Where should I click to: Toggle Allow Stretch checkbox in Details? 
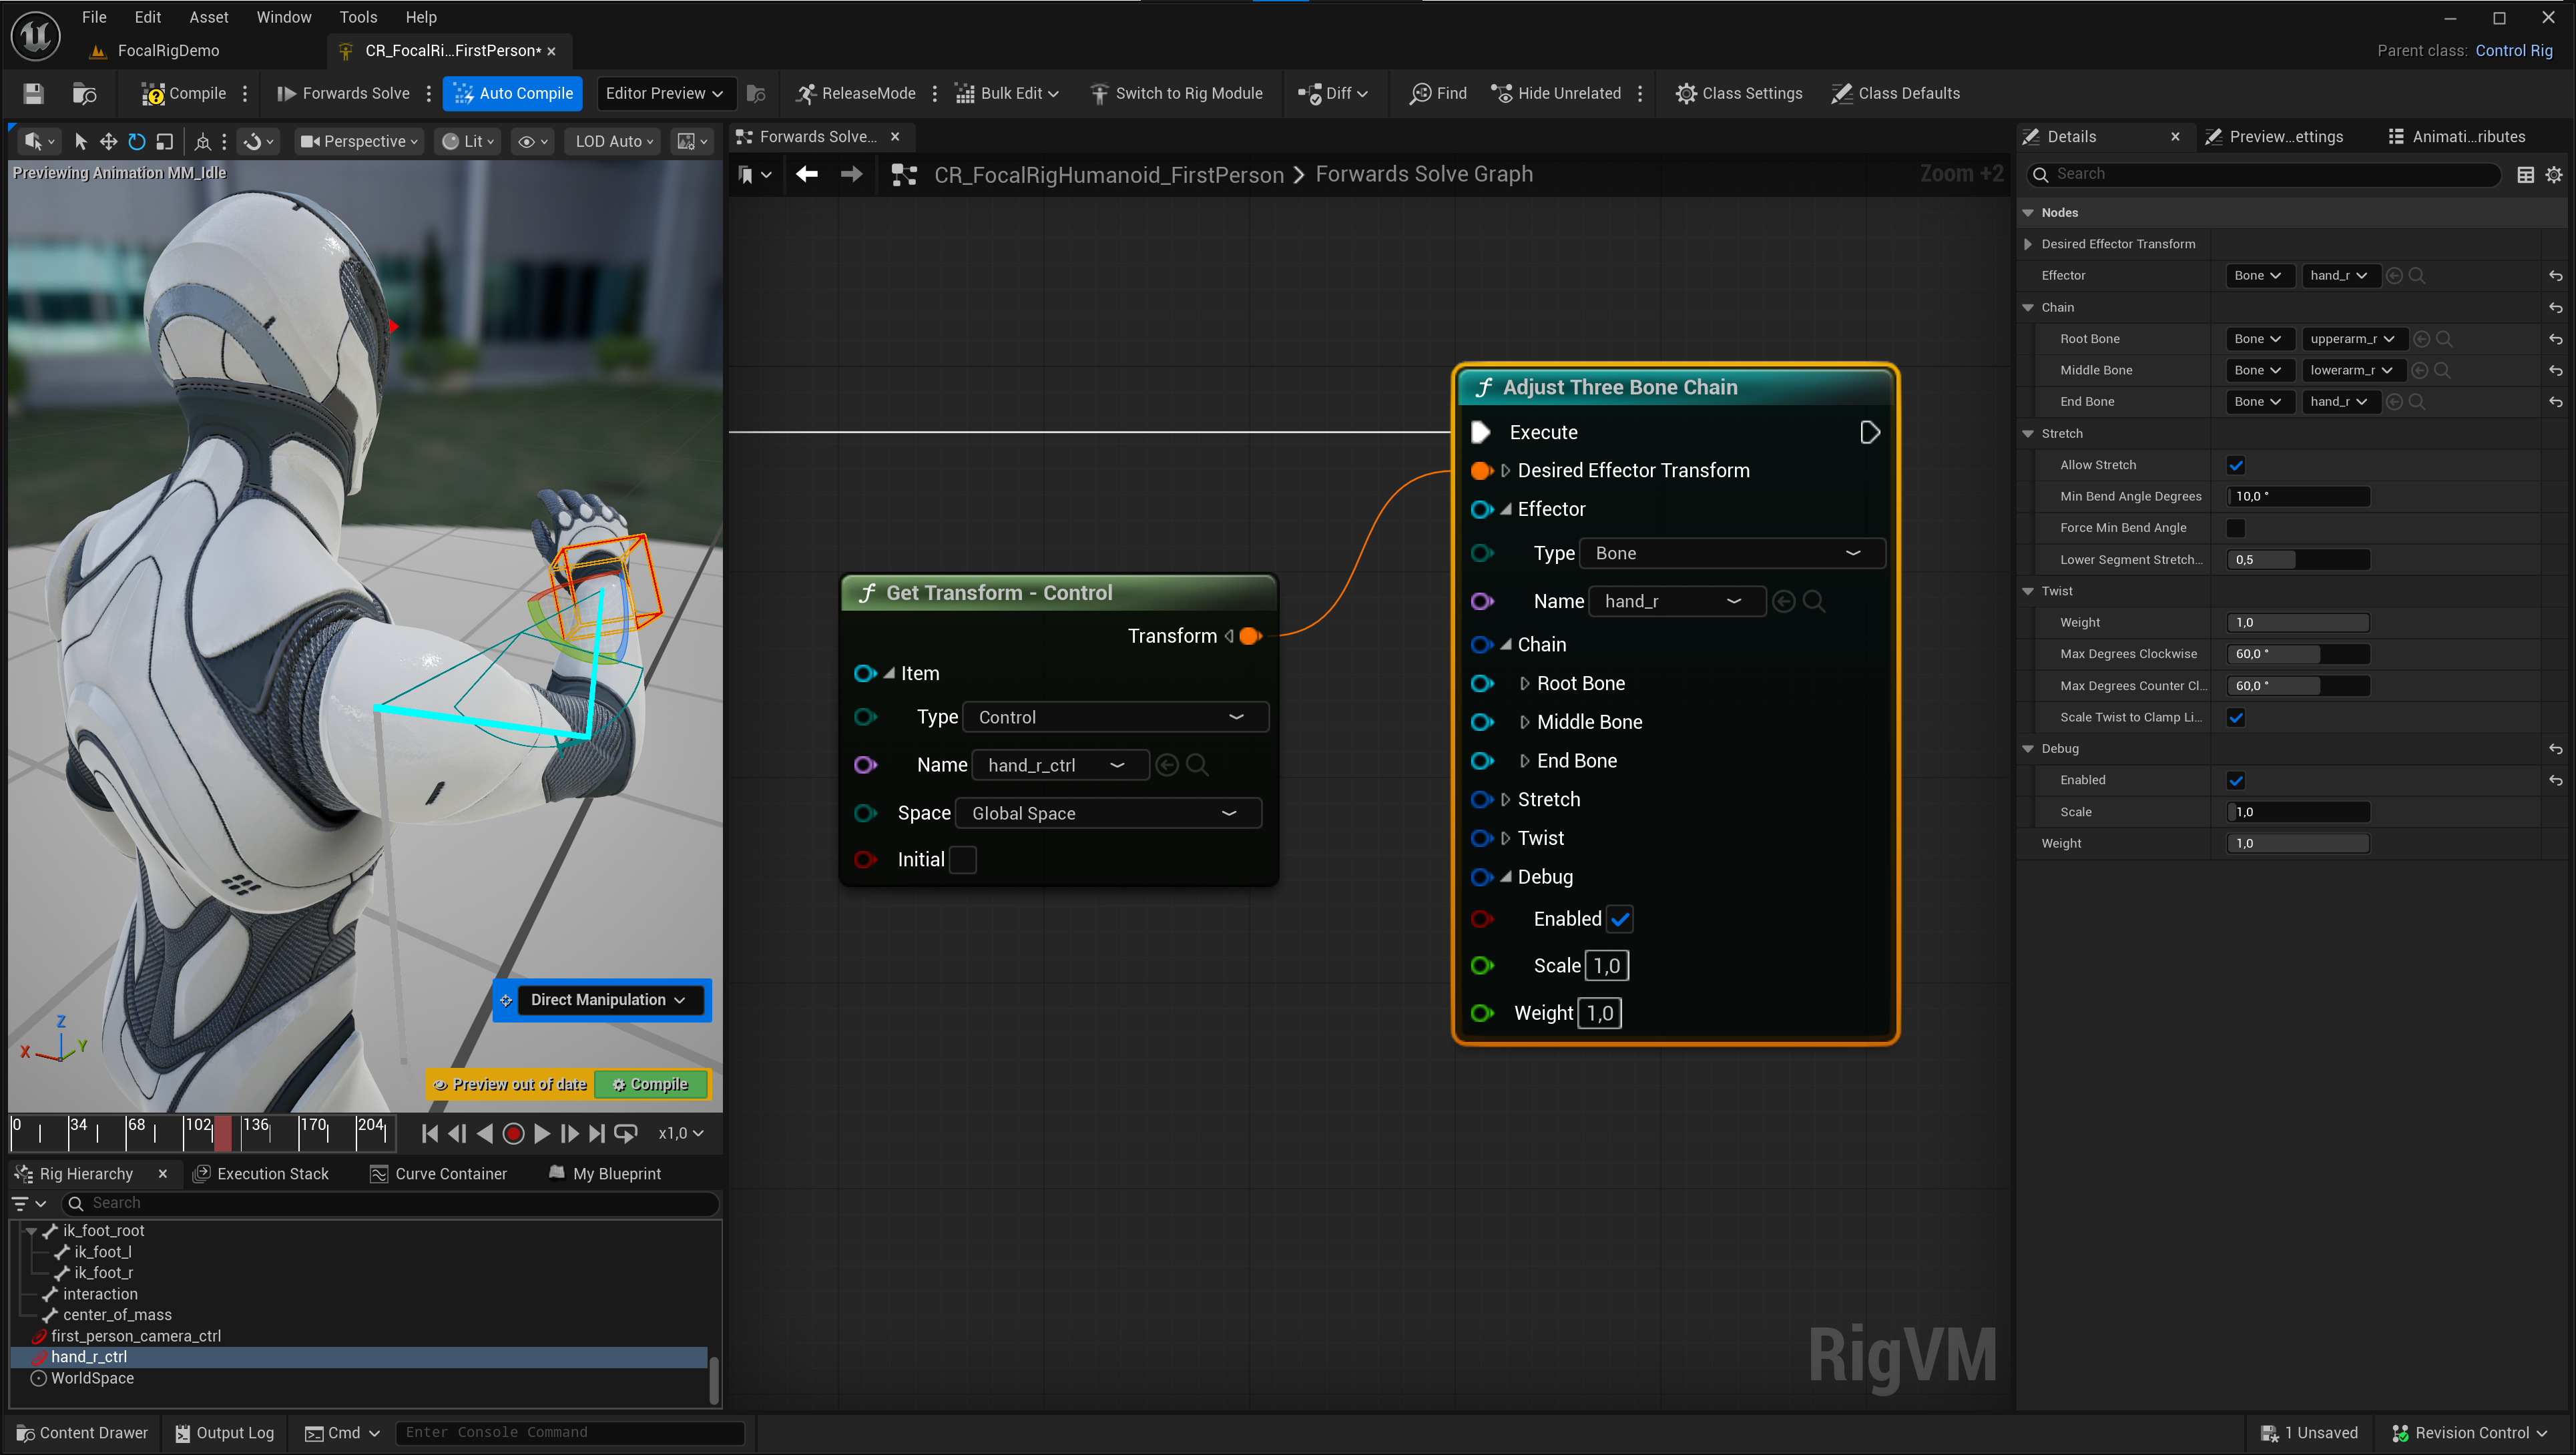pos(2236,465)
